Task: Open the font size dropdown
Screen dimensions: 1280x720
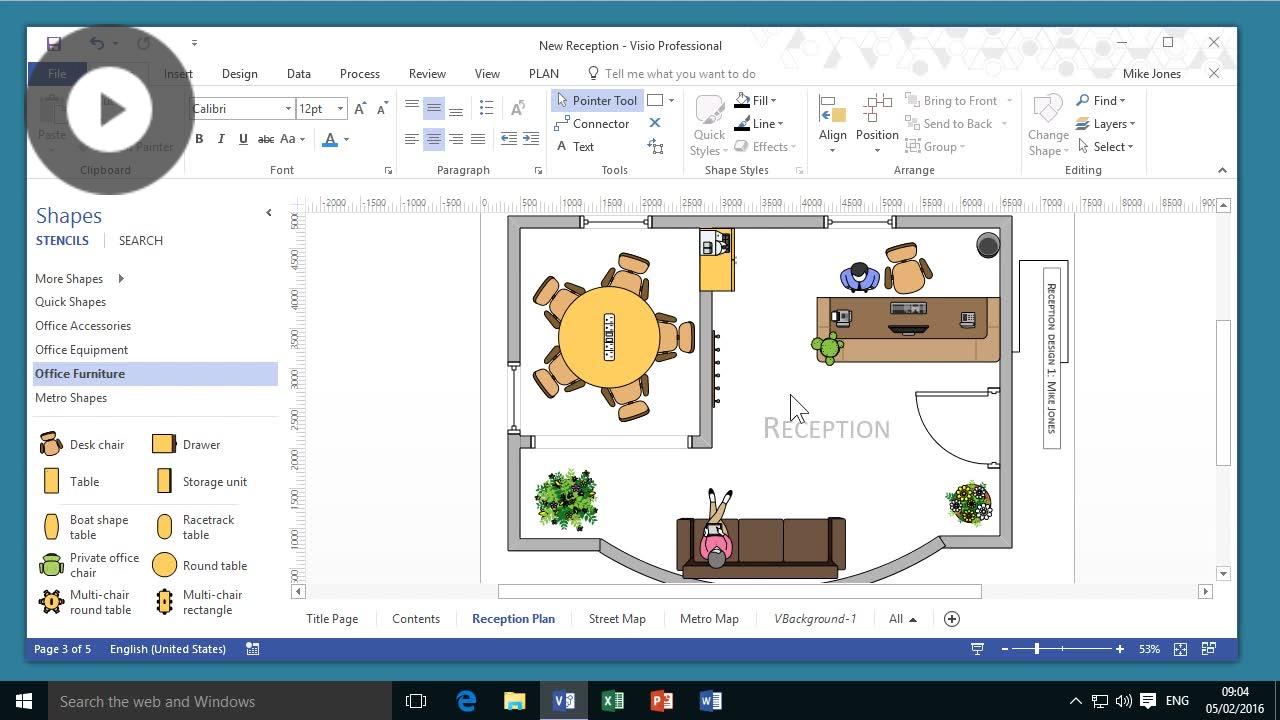Action: (339, 108)
